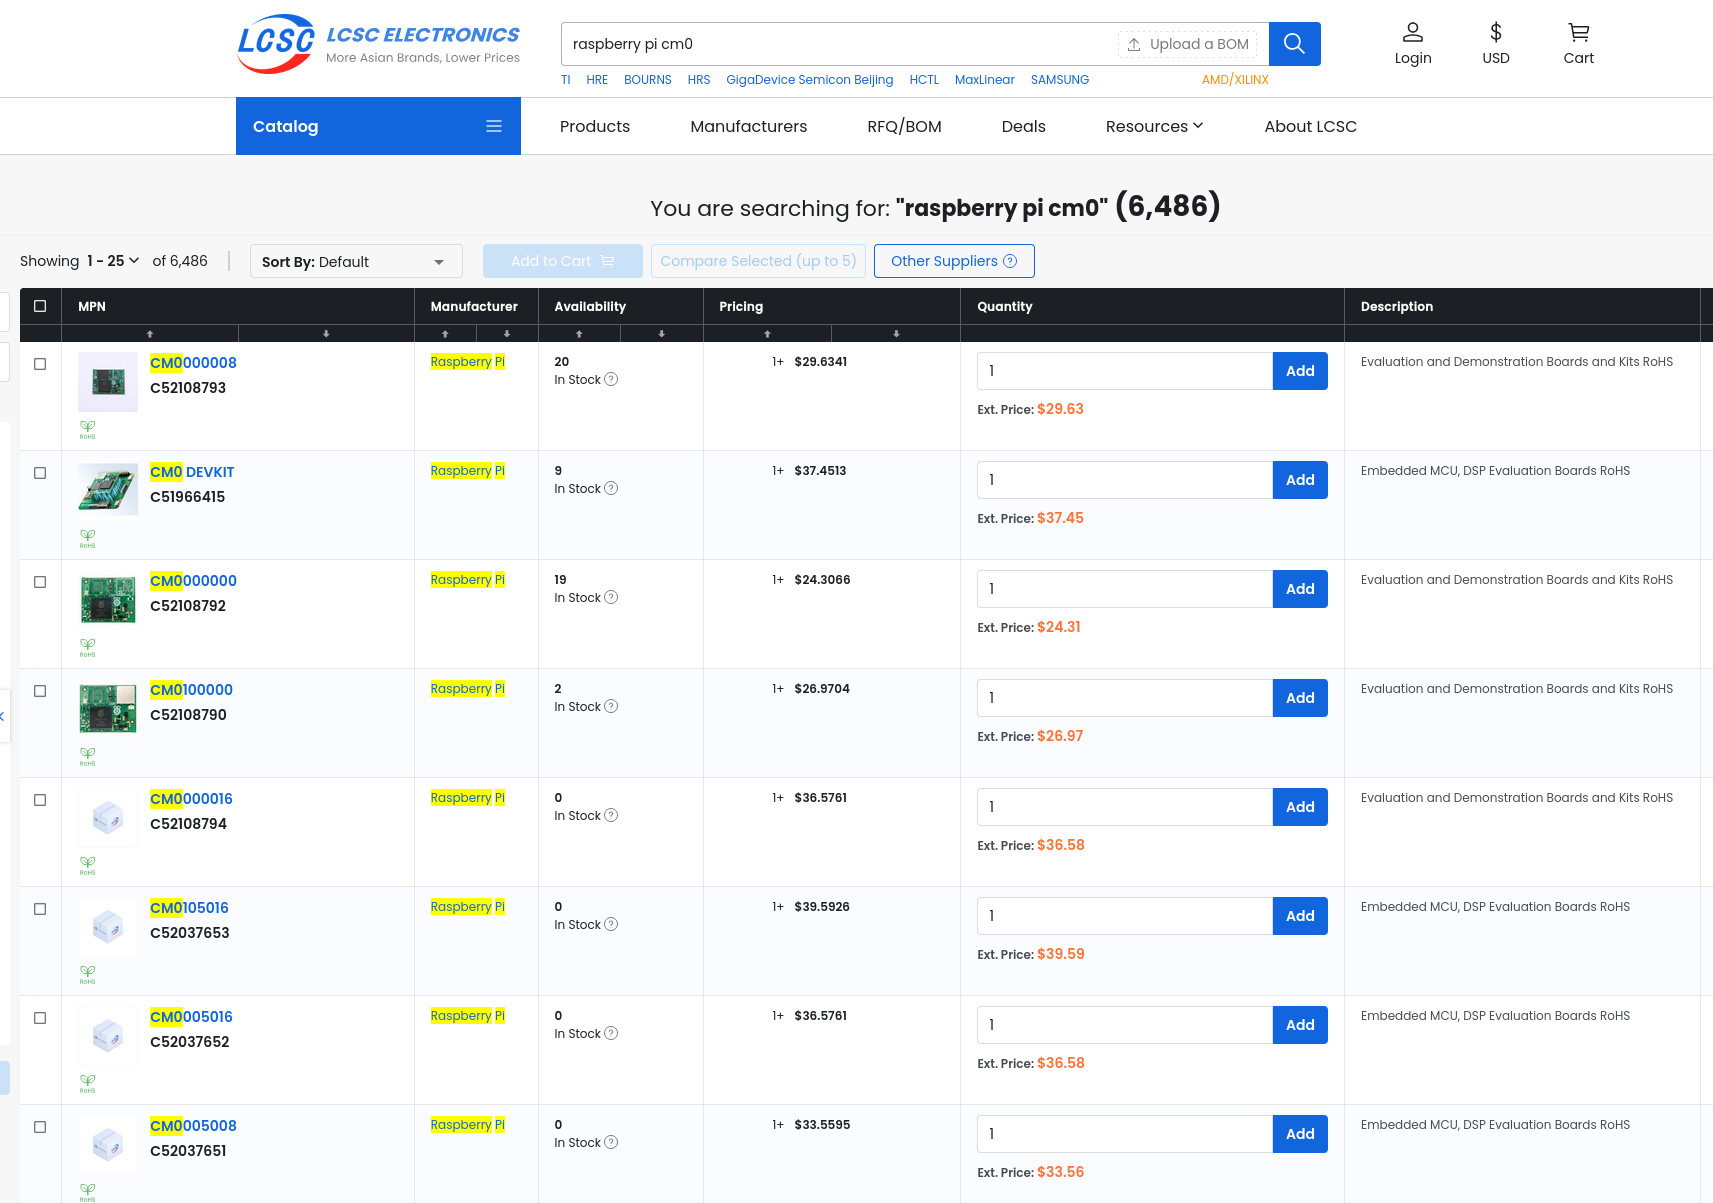Click the Catalog hamburger menu icon

(494, 126)
